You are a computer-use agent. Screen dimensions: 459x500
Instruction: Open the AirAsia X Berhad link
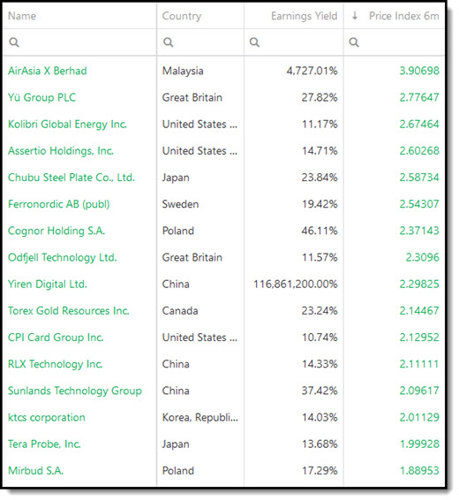pyautogui.click(x=47, y=71)
